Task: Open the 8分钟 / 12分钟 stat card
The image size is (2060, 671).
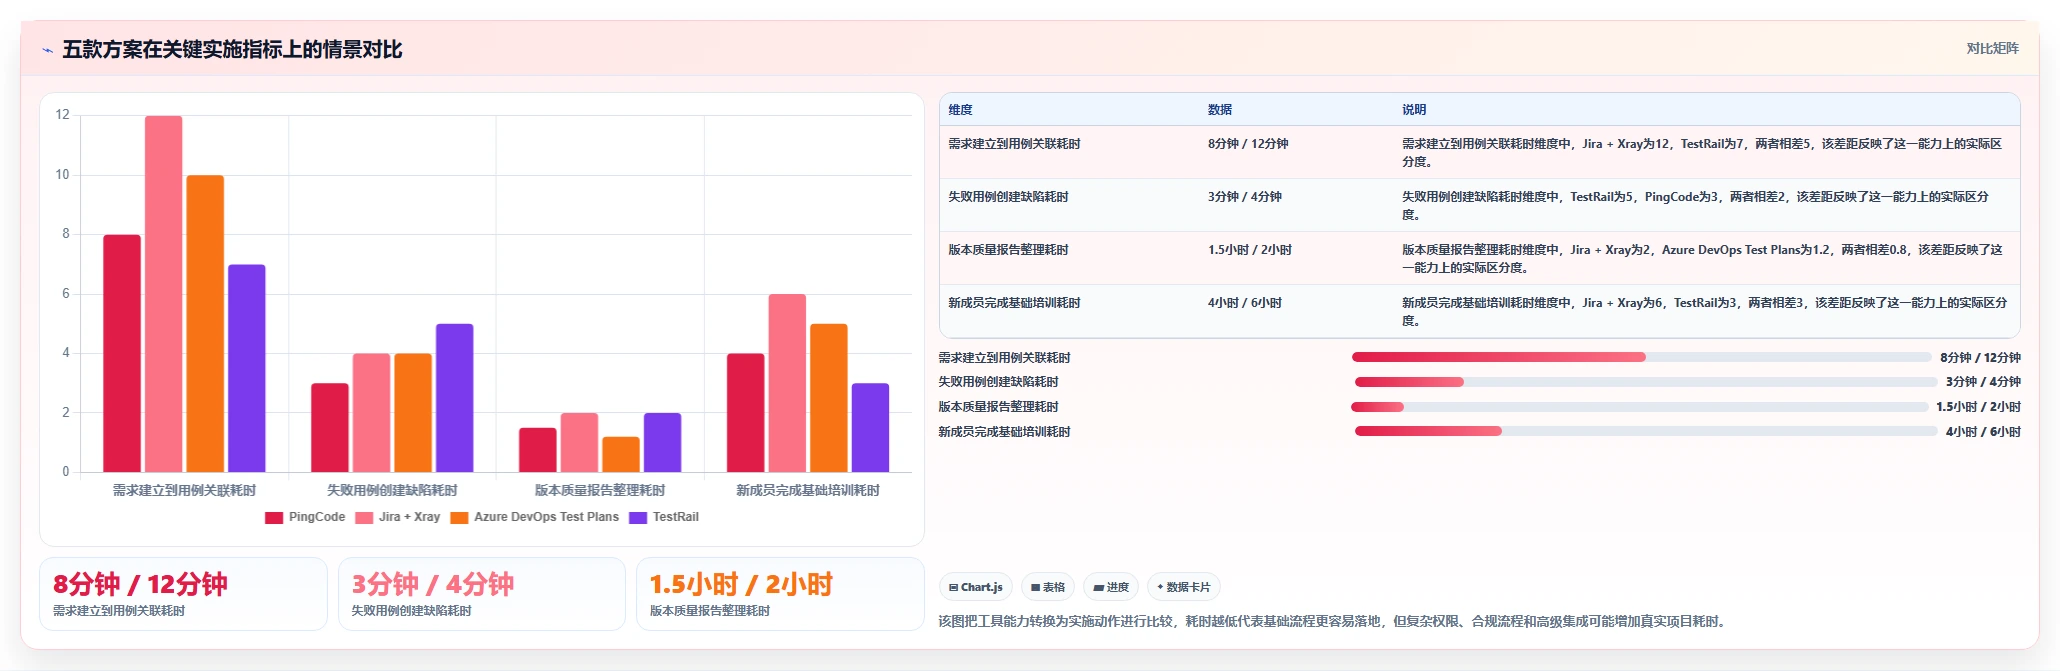Action: coord(183,594)
